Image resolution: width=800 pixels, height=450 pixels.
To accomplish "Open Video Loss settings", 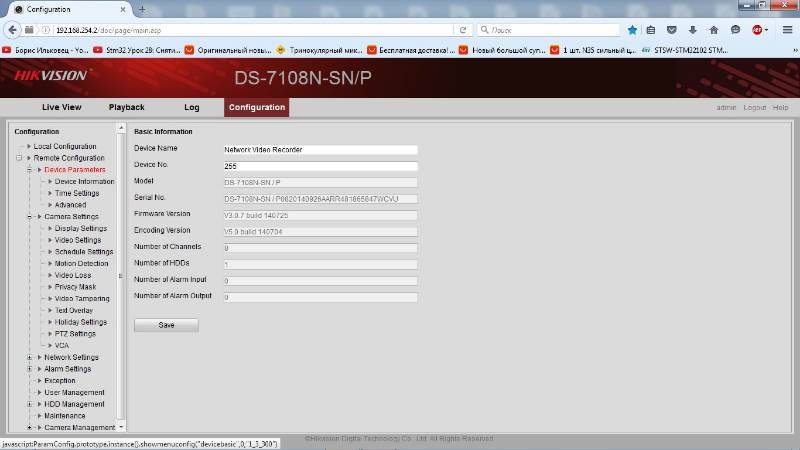I will pyautogui.click(x=73, y=276).
